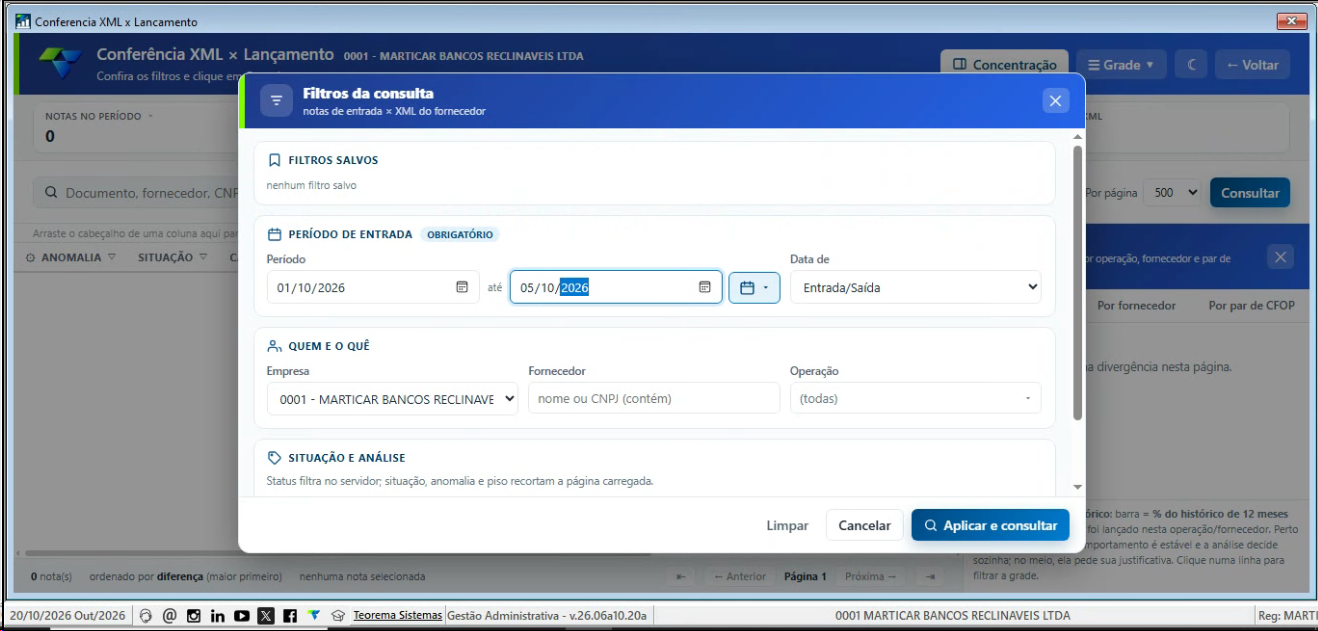Click the window title bar app icon

pos(23,21)
